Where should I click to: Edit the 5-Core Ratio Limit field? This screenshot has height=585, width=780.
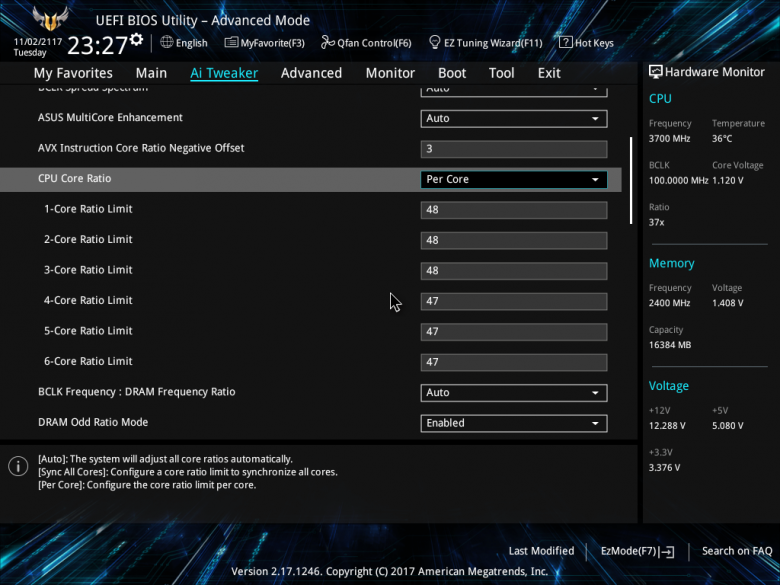click(514, 332)
